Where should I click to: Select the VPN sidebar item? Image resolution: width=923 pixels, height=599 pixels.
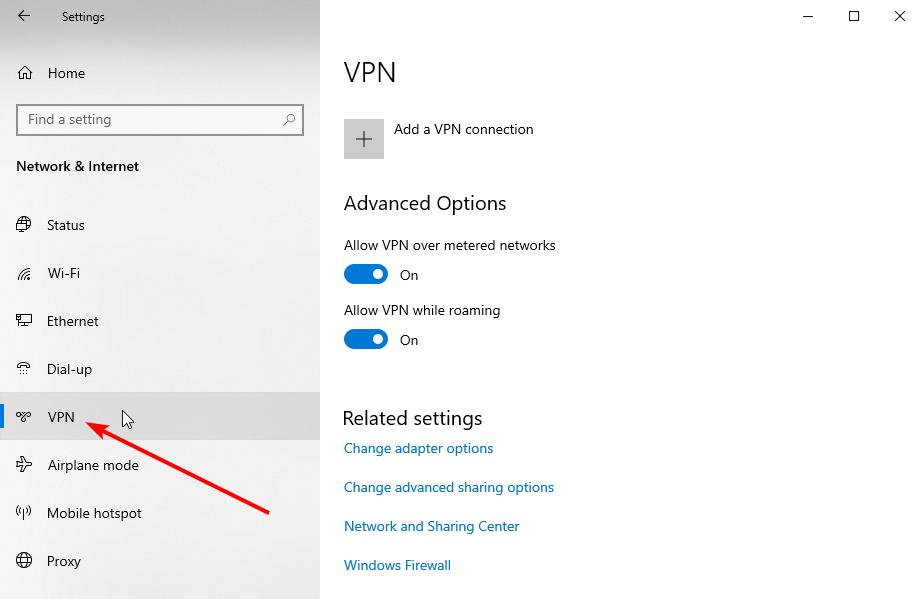(x=61, y=417)
